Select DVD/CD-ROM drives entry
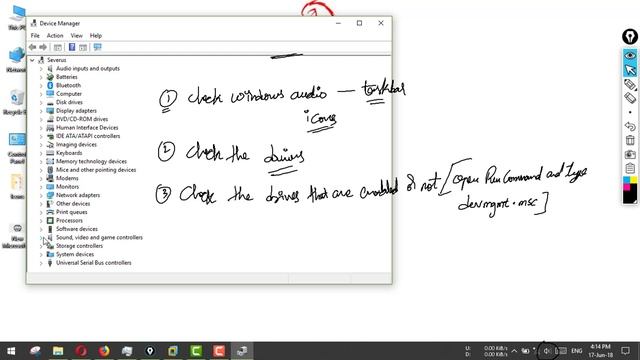Viewport: 640px width, 360px height. pos(82,119)
